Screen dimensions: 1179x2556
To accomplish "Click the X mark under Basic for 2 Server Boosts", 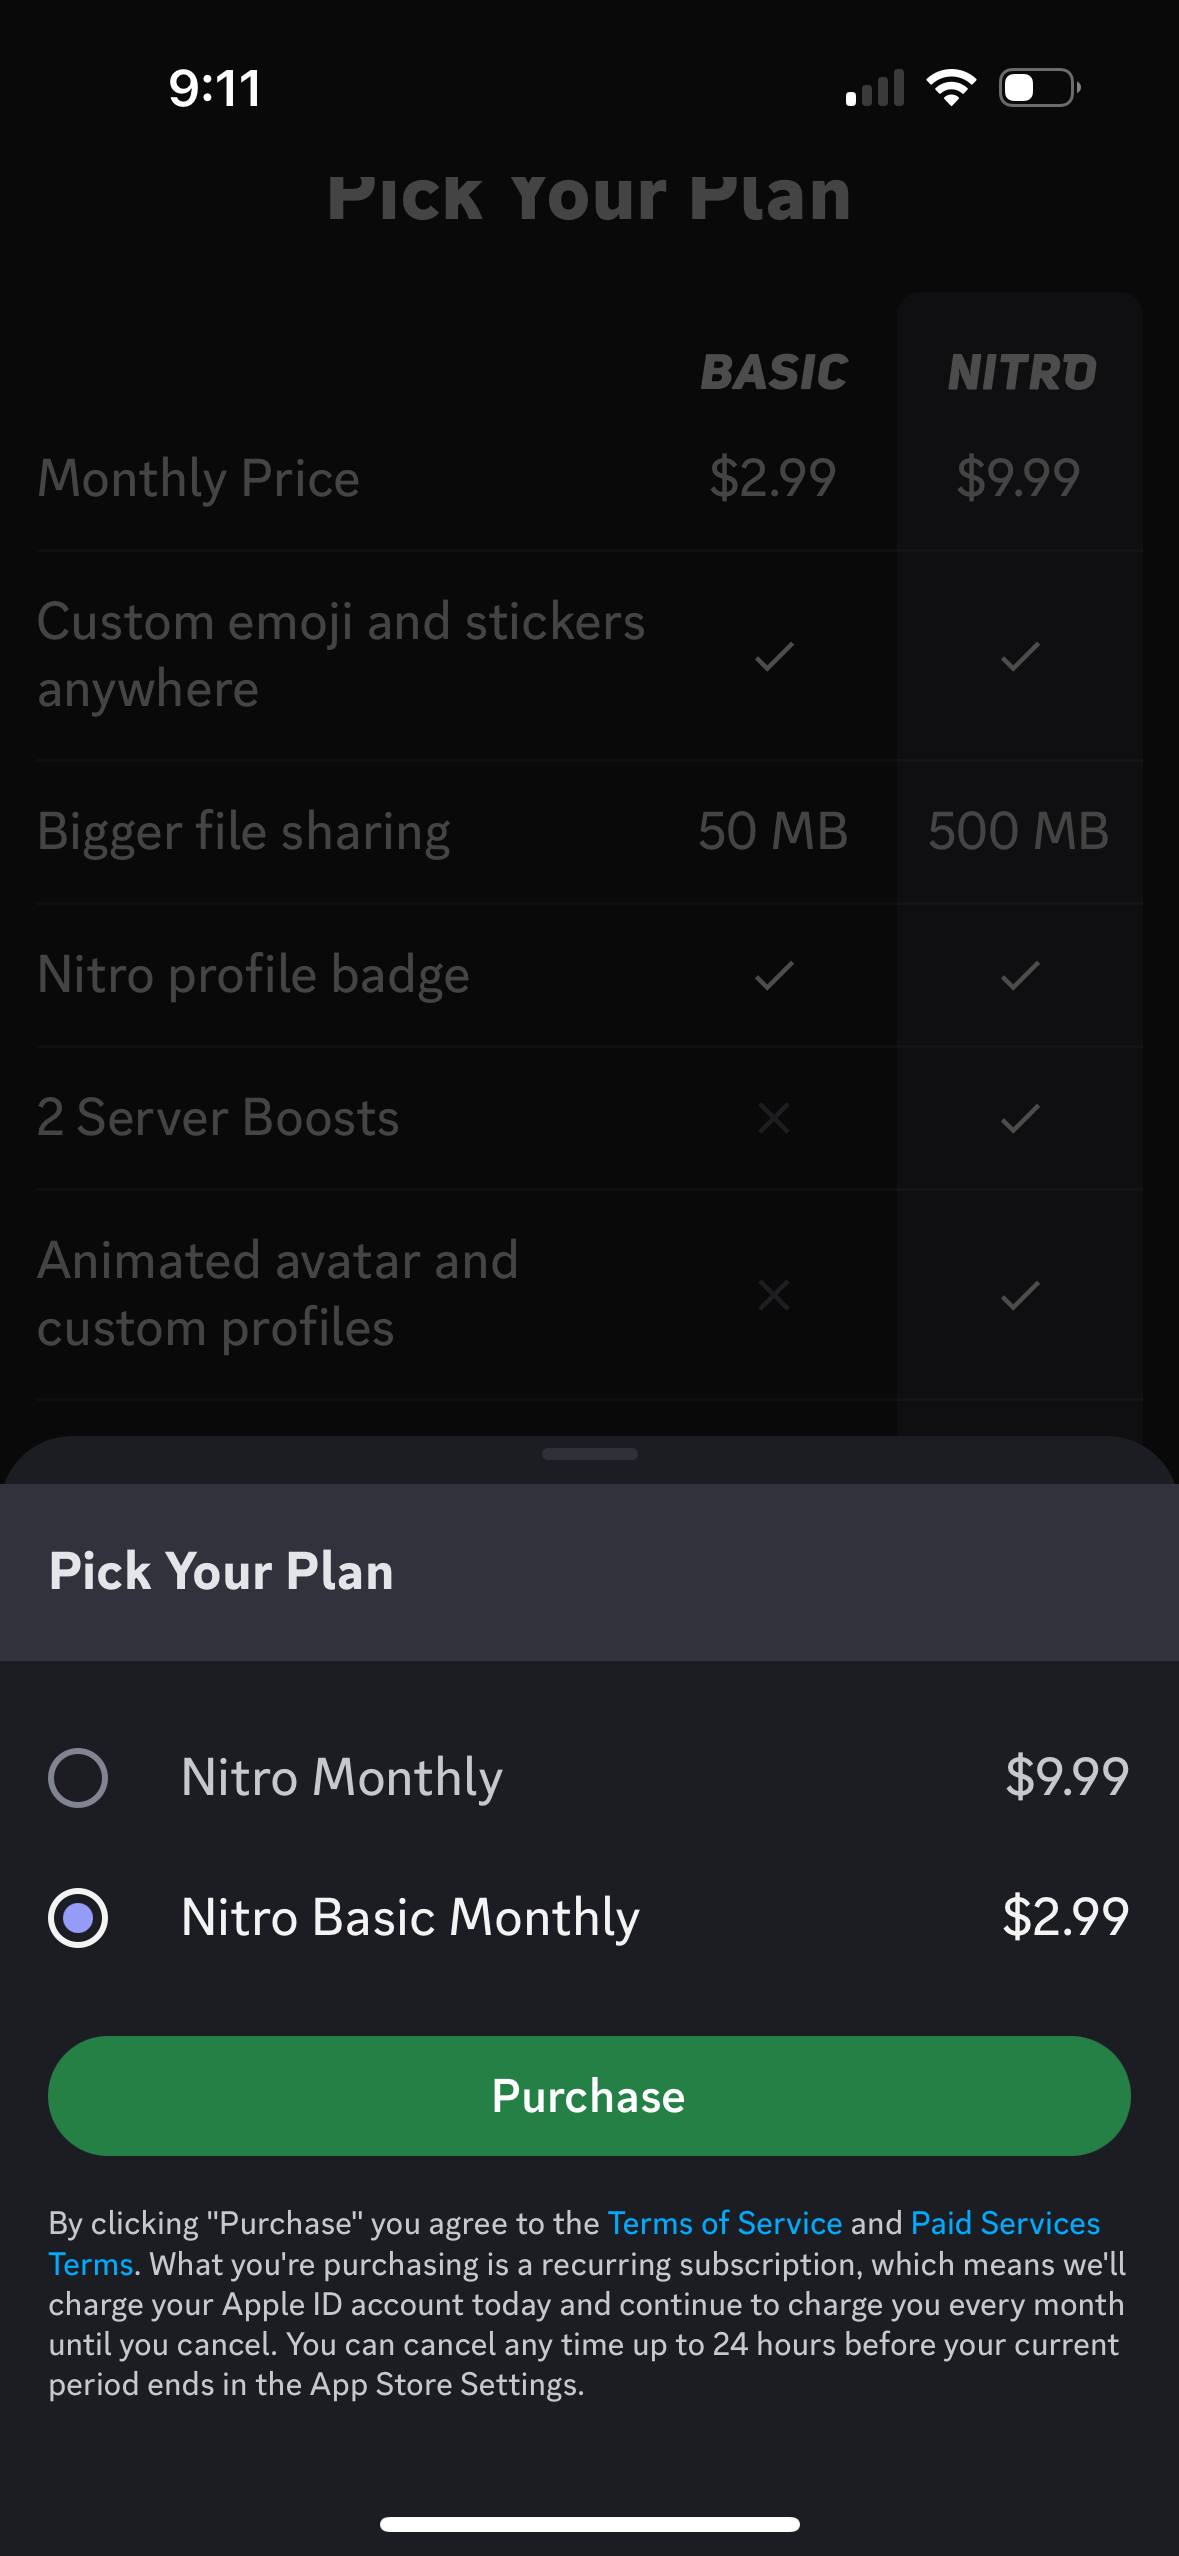I will pyautogui.click(x=771, y=1118).
